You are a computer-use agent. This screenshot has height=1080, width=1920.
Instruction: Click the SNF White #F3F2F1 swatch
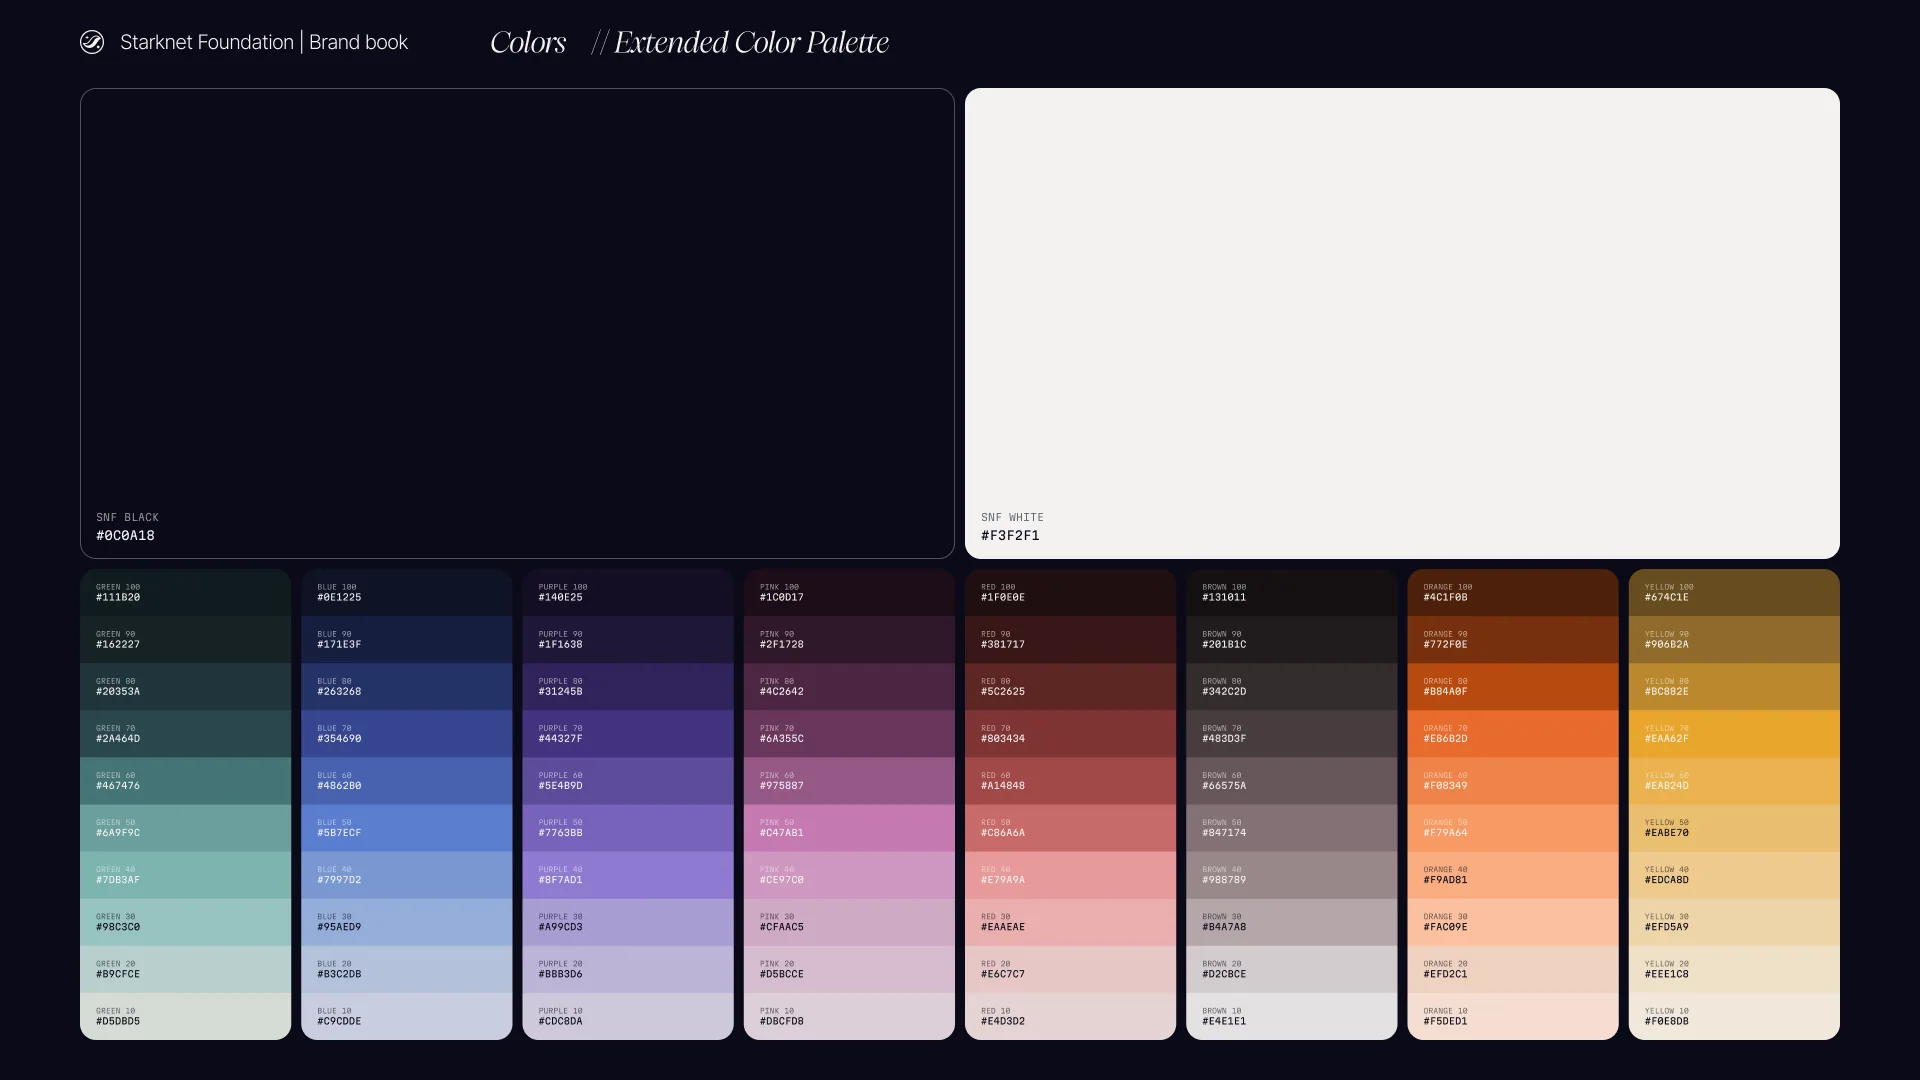(1402, 323)
